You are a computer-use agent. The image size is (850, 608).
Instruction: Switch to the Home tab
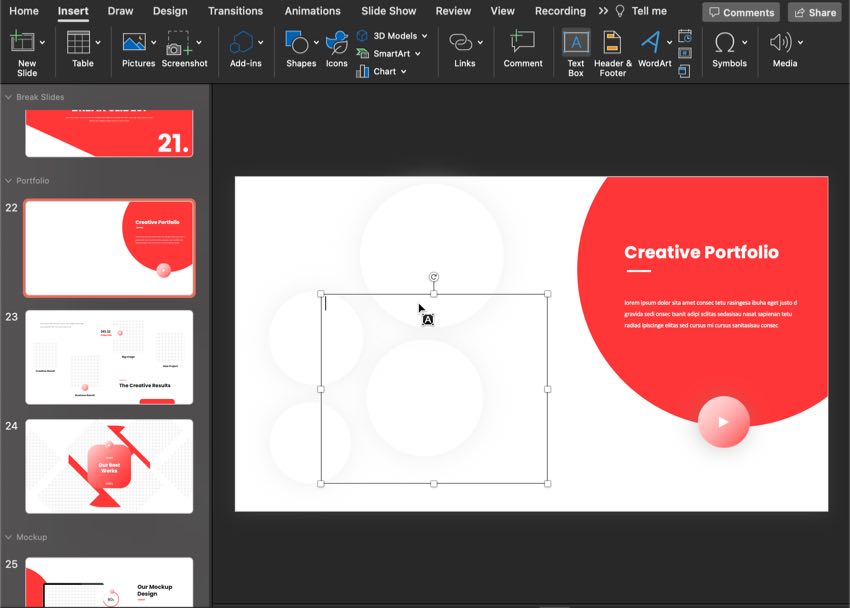(x=24, y=11)
